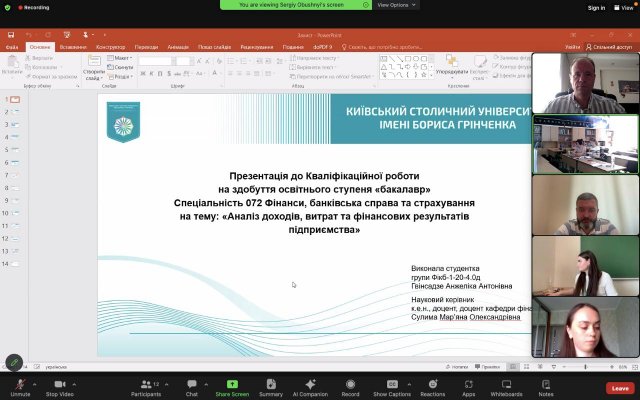Click the Sign in link

pos(596,7)
